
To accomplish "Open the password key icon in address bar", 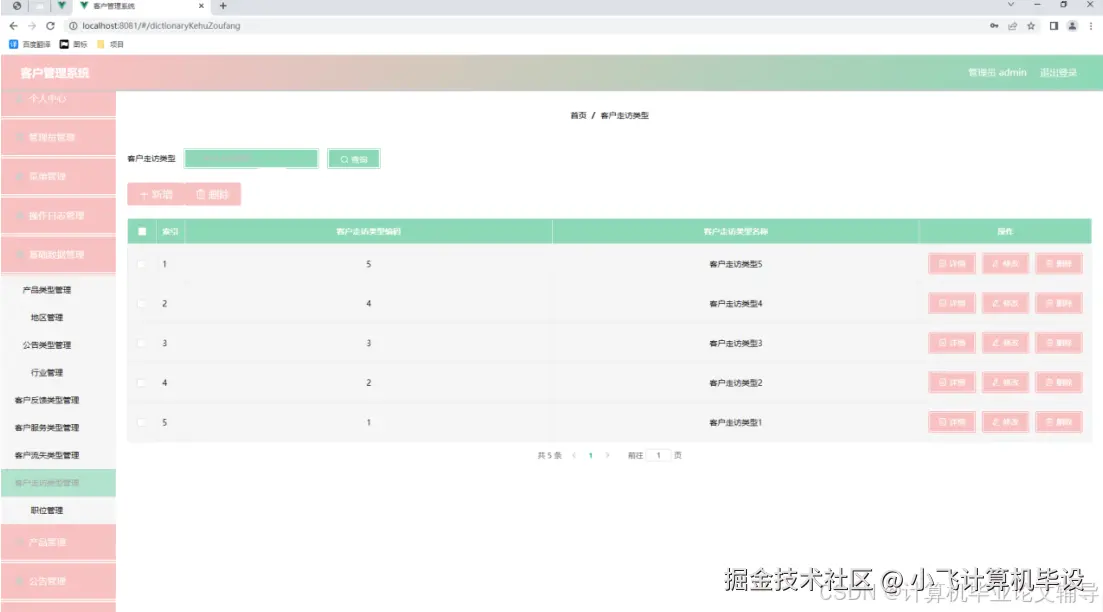I will click(994, 26).
